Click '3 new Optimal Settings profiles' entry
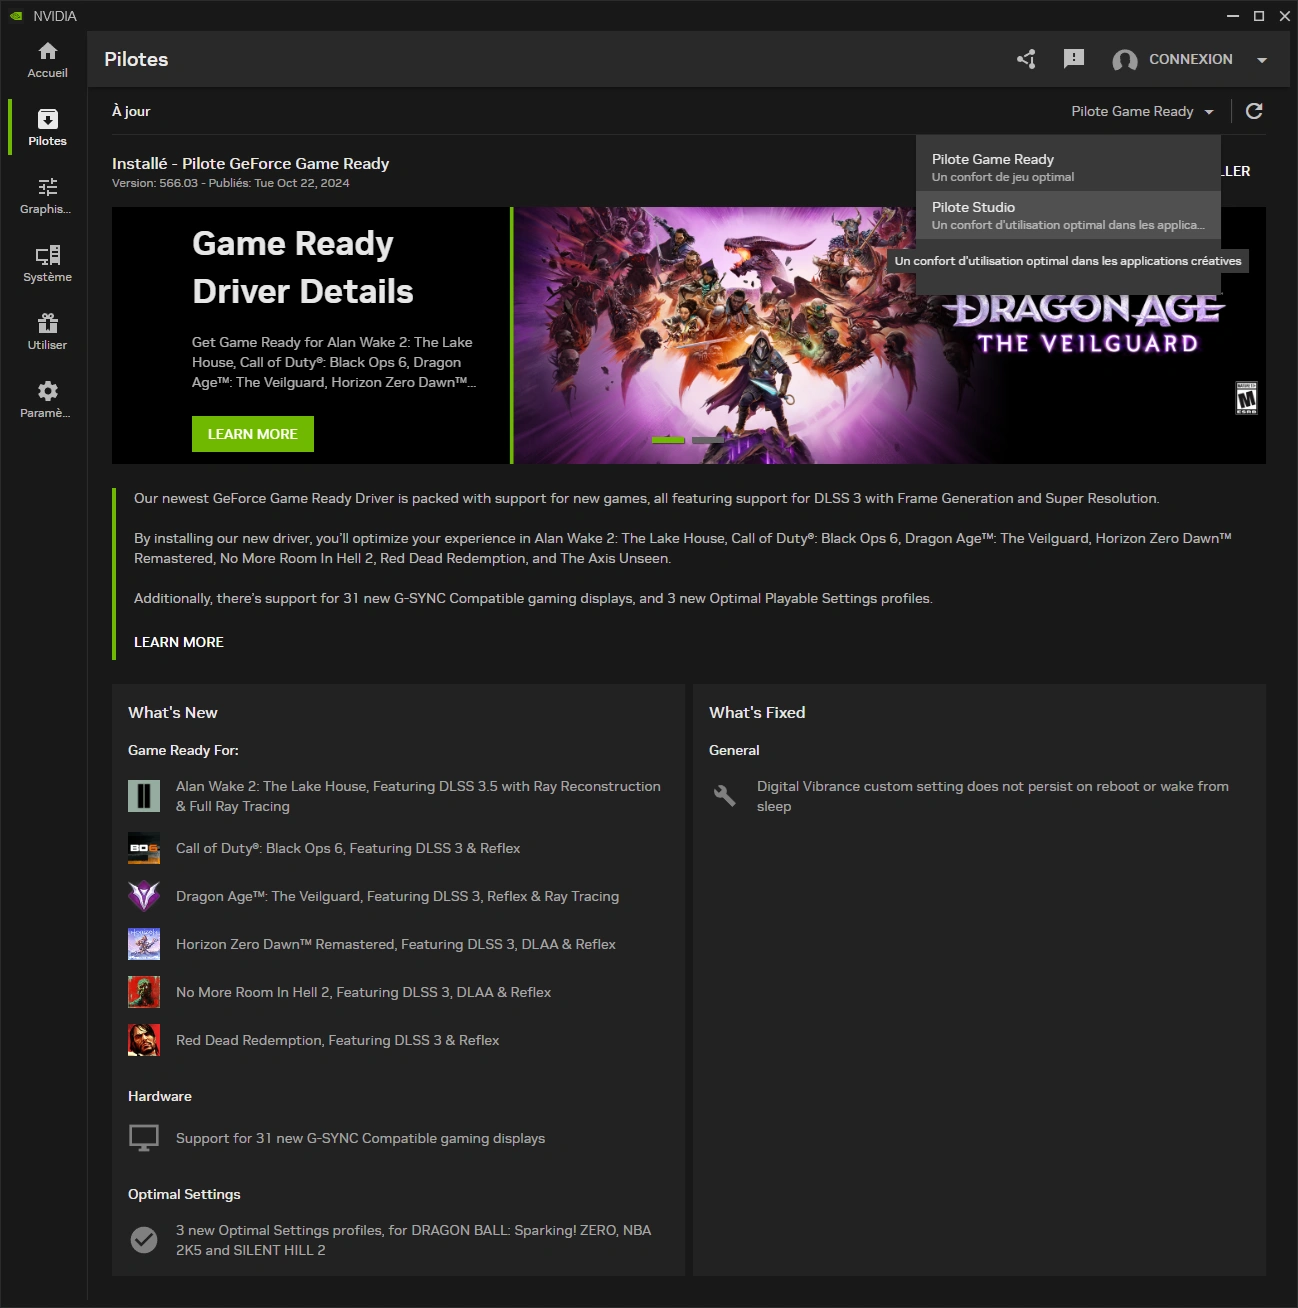 pos(413,1240)
